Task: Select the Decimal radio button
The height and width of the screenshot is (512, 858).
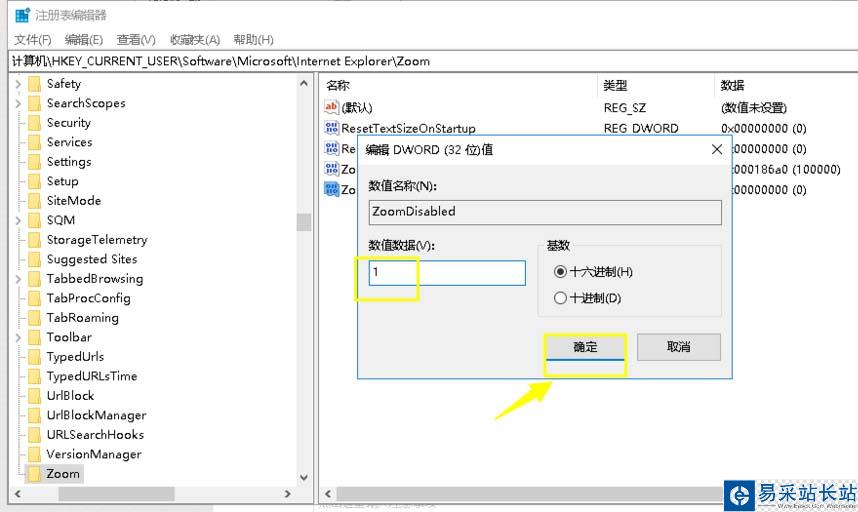Action: 560,298
